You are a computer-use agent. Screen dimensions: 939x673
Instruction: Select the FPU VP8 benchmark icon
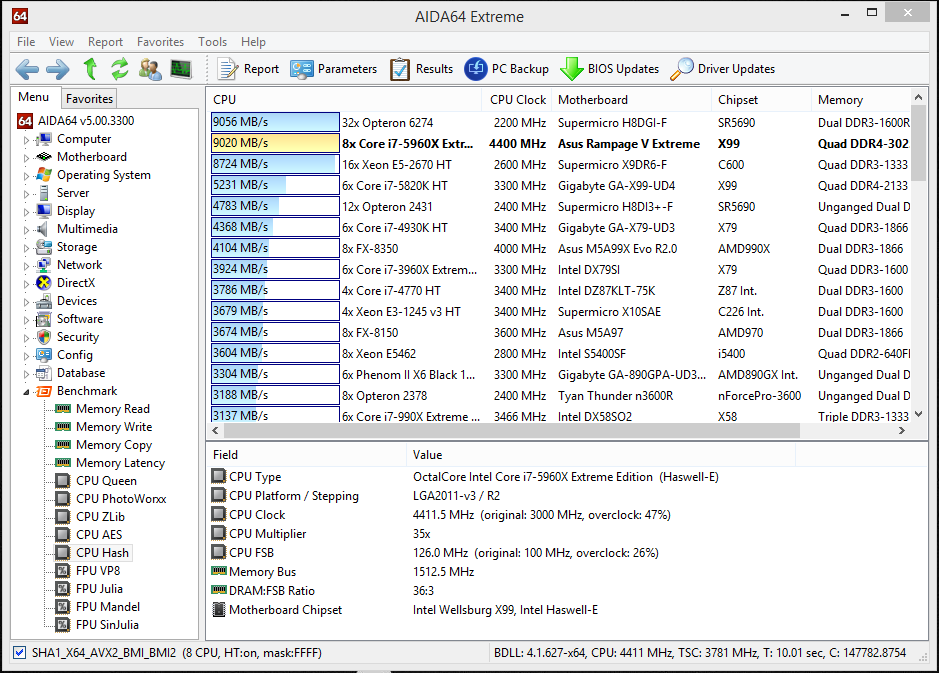[x=63, y=571]
